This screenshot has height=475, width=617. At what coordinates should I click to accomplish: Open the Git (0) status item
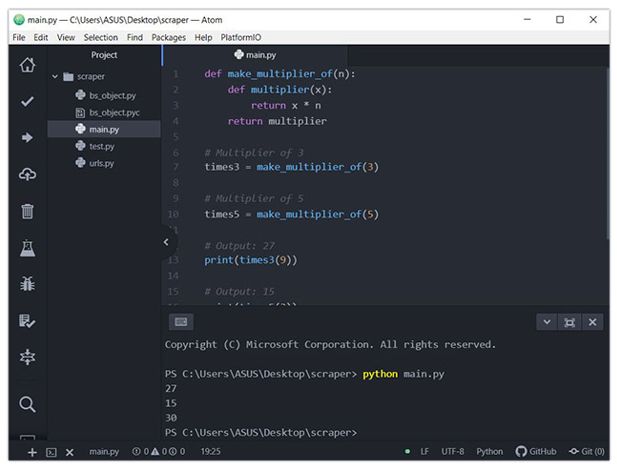(587, 451)
